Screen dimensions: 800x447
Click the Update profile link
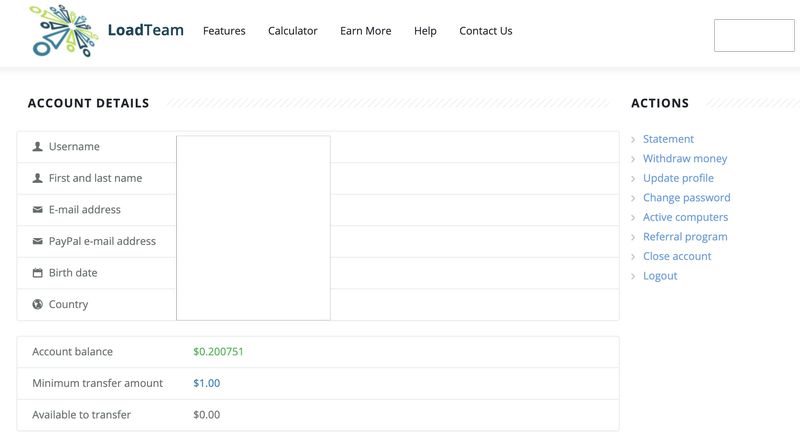[x=678, y=178]
